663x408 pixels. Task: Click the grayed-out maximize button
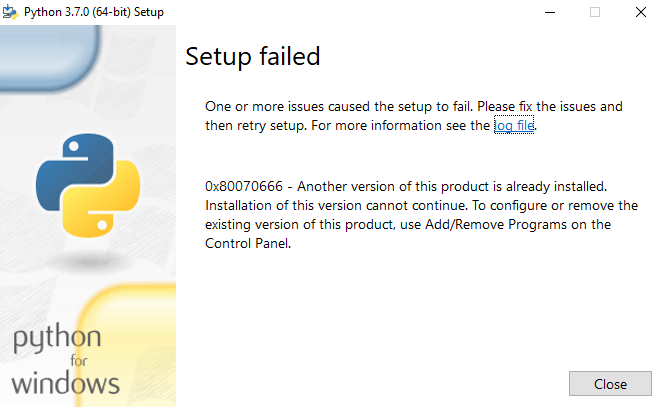point(595,12)
